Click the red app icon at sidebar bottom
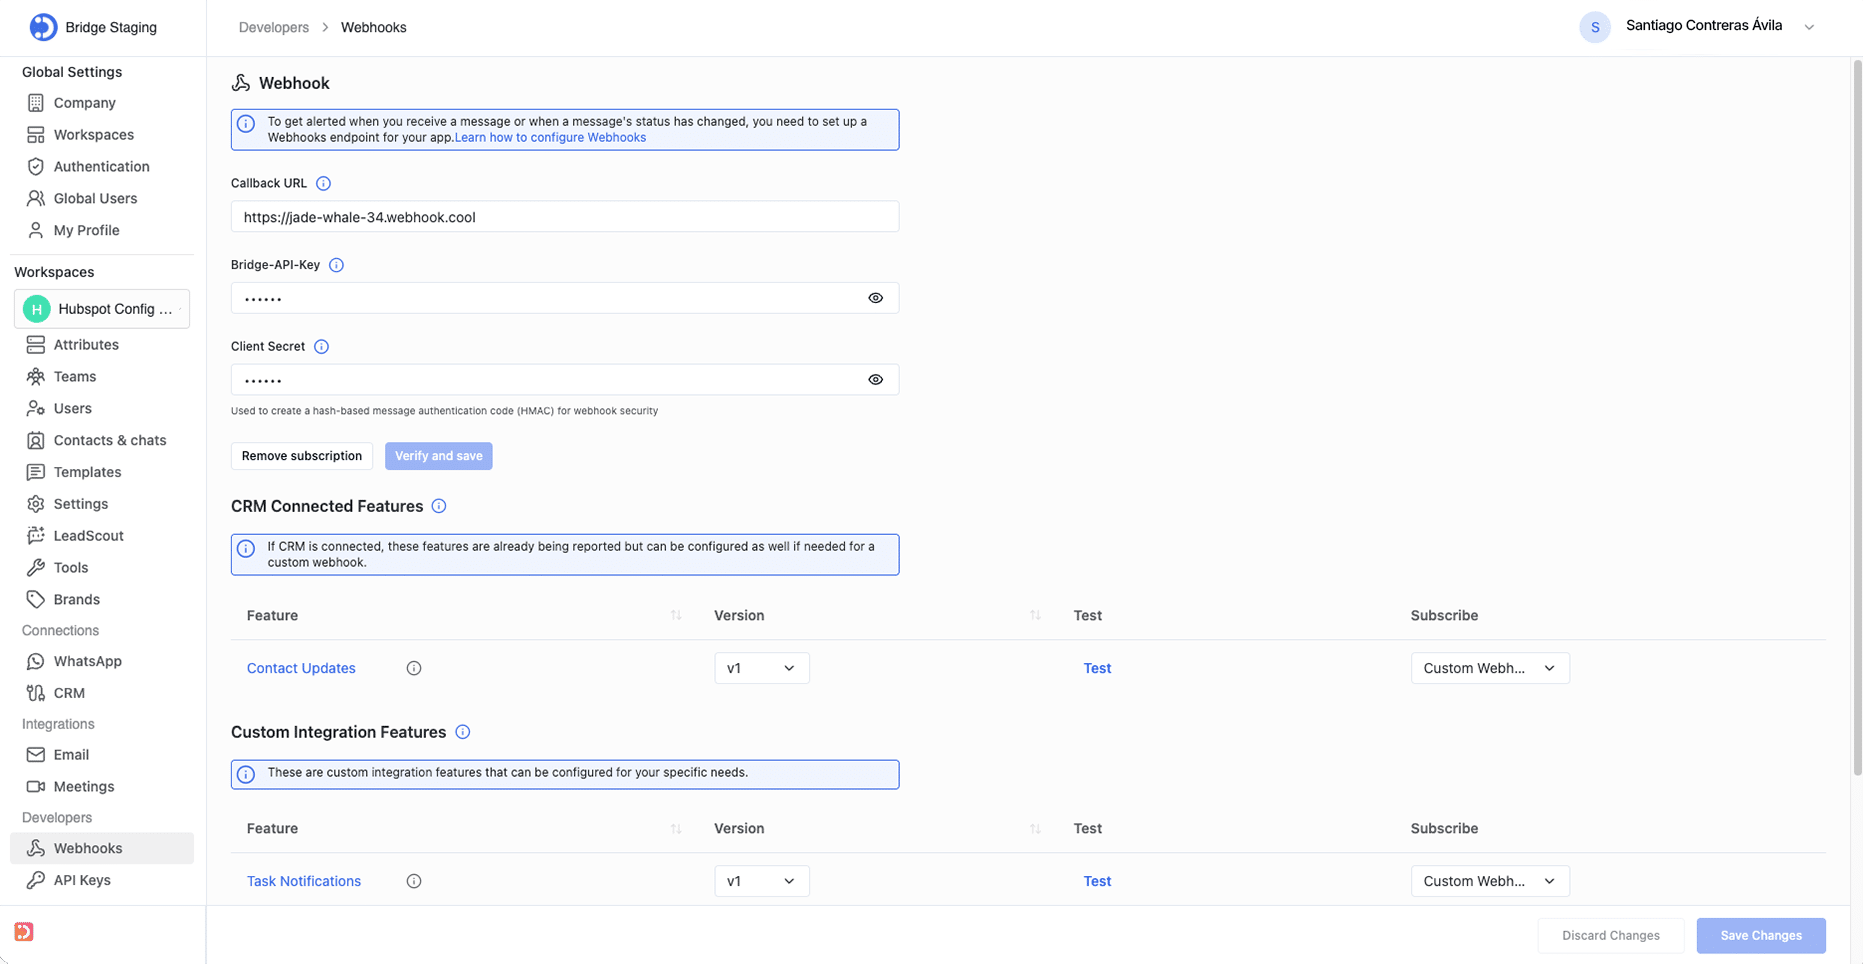 [24, 932]
